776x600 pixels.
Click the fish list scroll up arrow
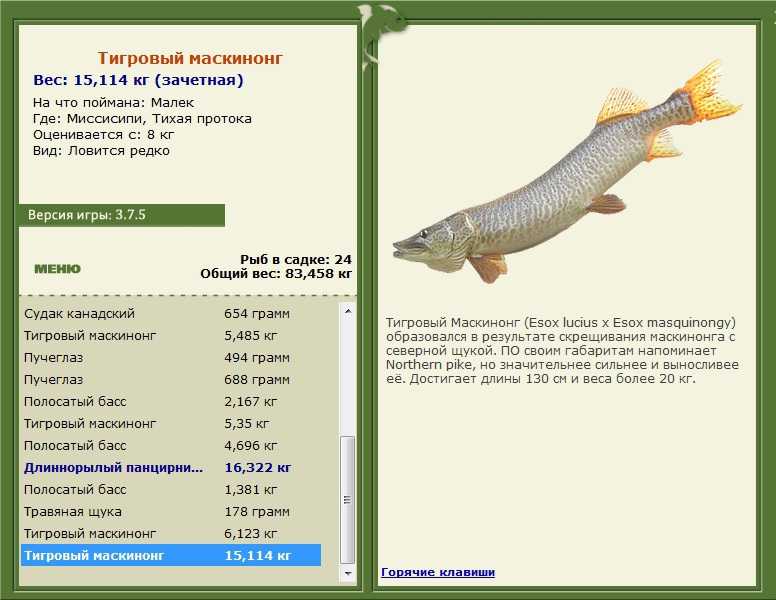(348, 311)
